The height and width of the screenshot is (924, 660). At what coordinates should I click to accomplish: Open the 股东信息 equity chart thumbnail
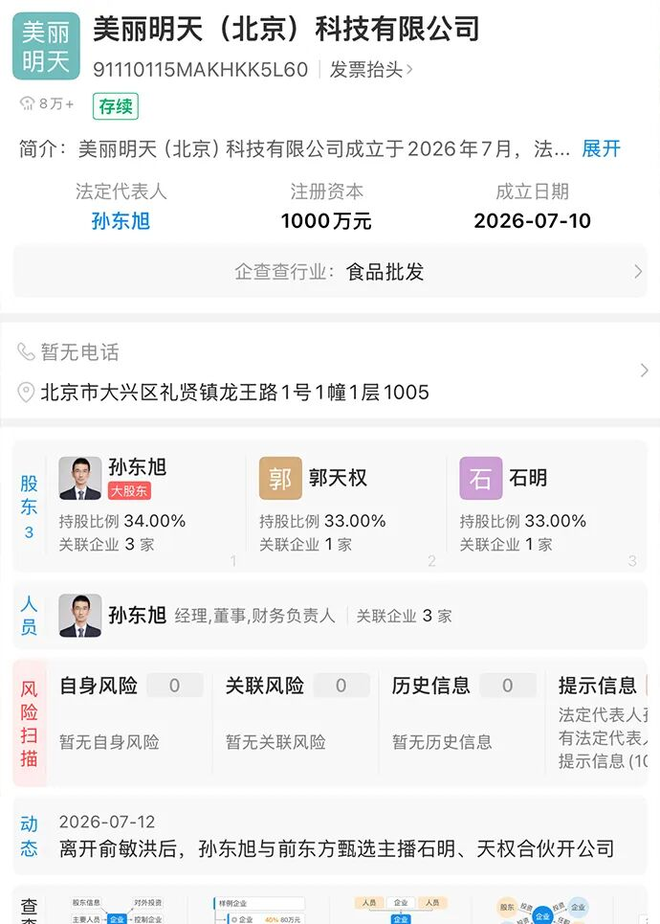point(117,910)
